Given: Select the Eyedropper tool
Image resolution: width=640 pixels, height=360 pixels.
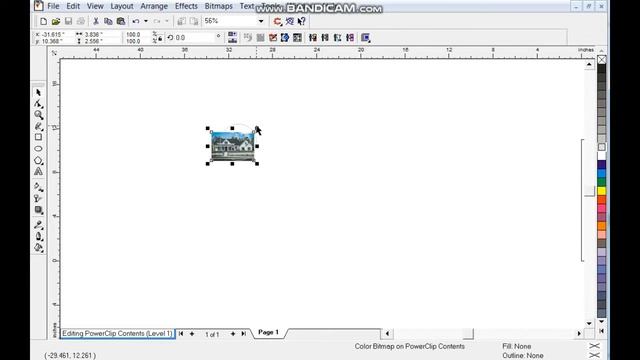Looking at the screenshot, I should [x=38, y=224].
